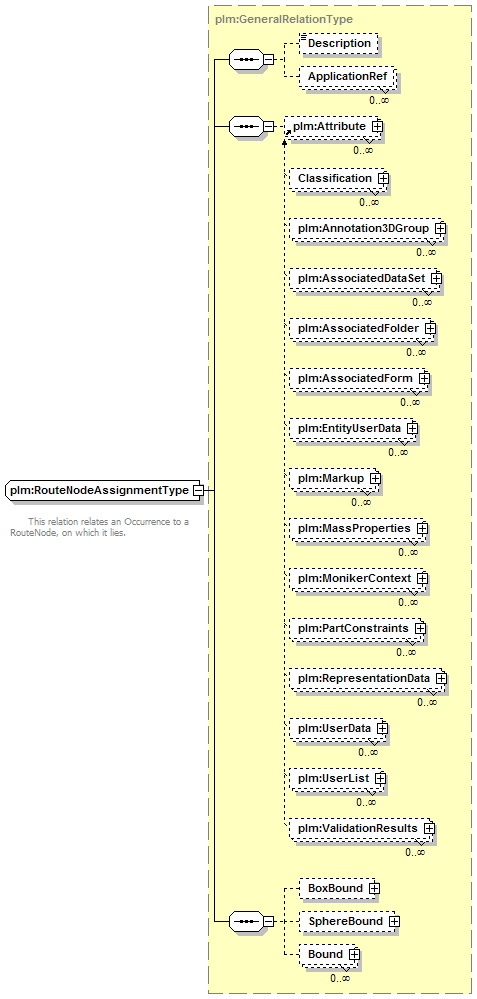Expand the plm:AssociatedFolder plus icon

pyautogui.click(x=431, y=328)
